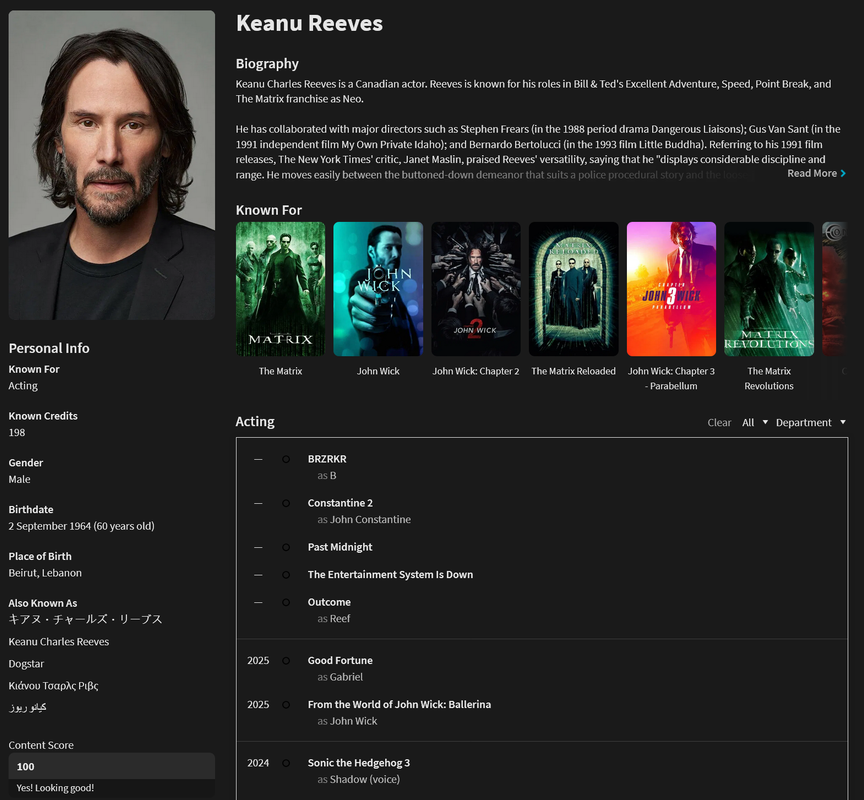Click the Gender value Male
Screen dimensions: 864x800
point(19,479)
